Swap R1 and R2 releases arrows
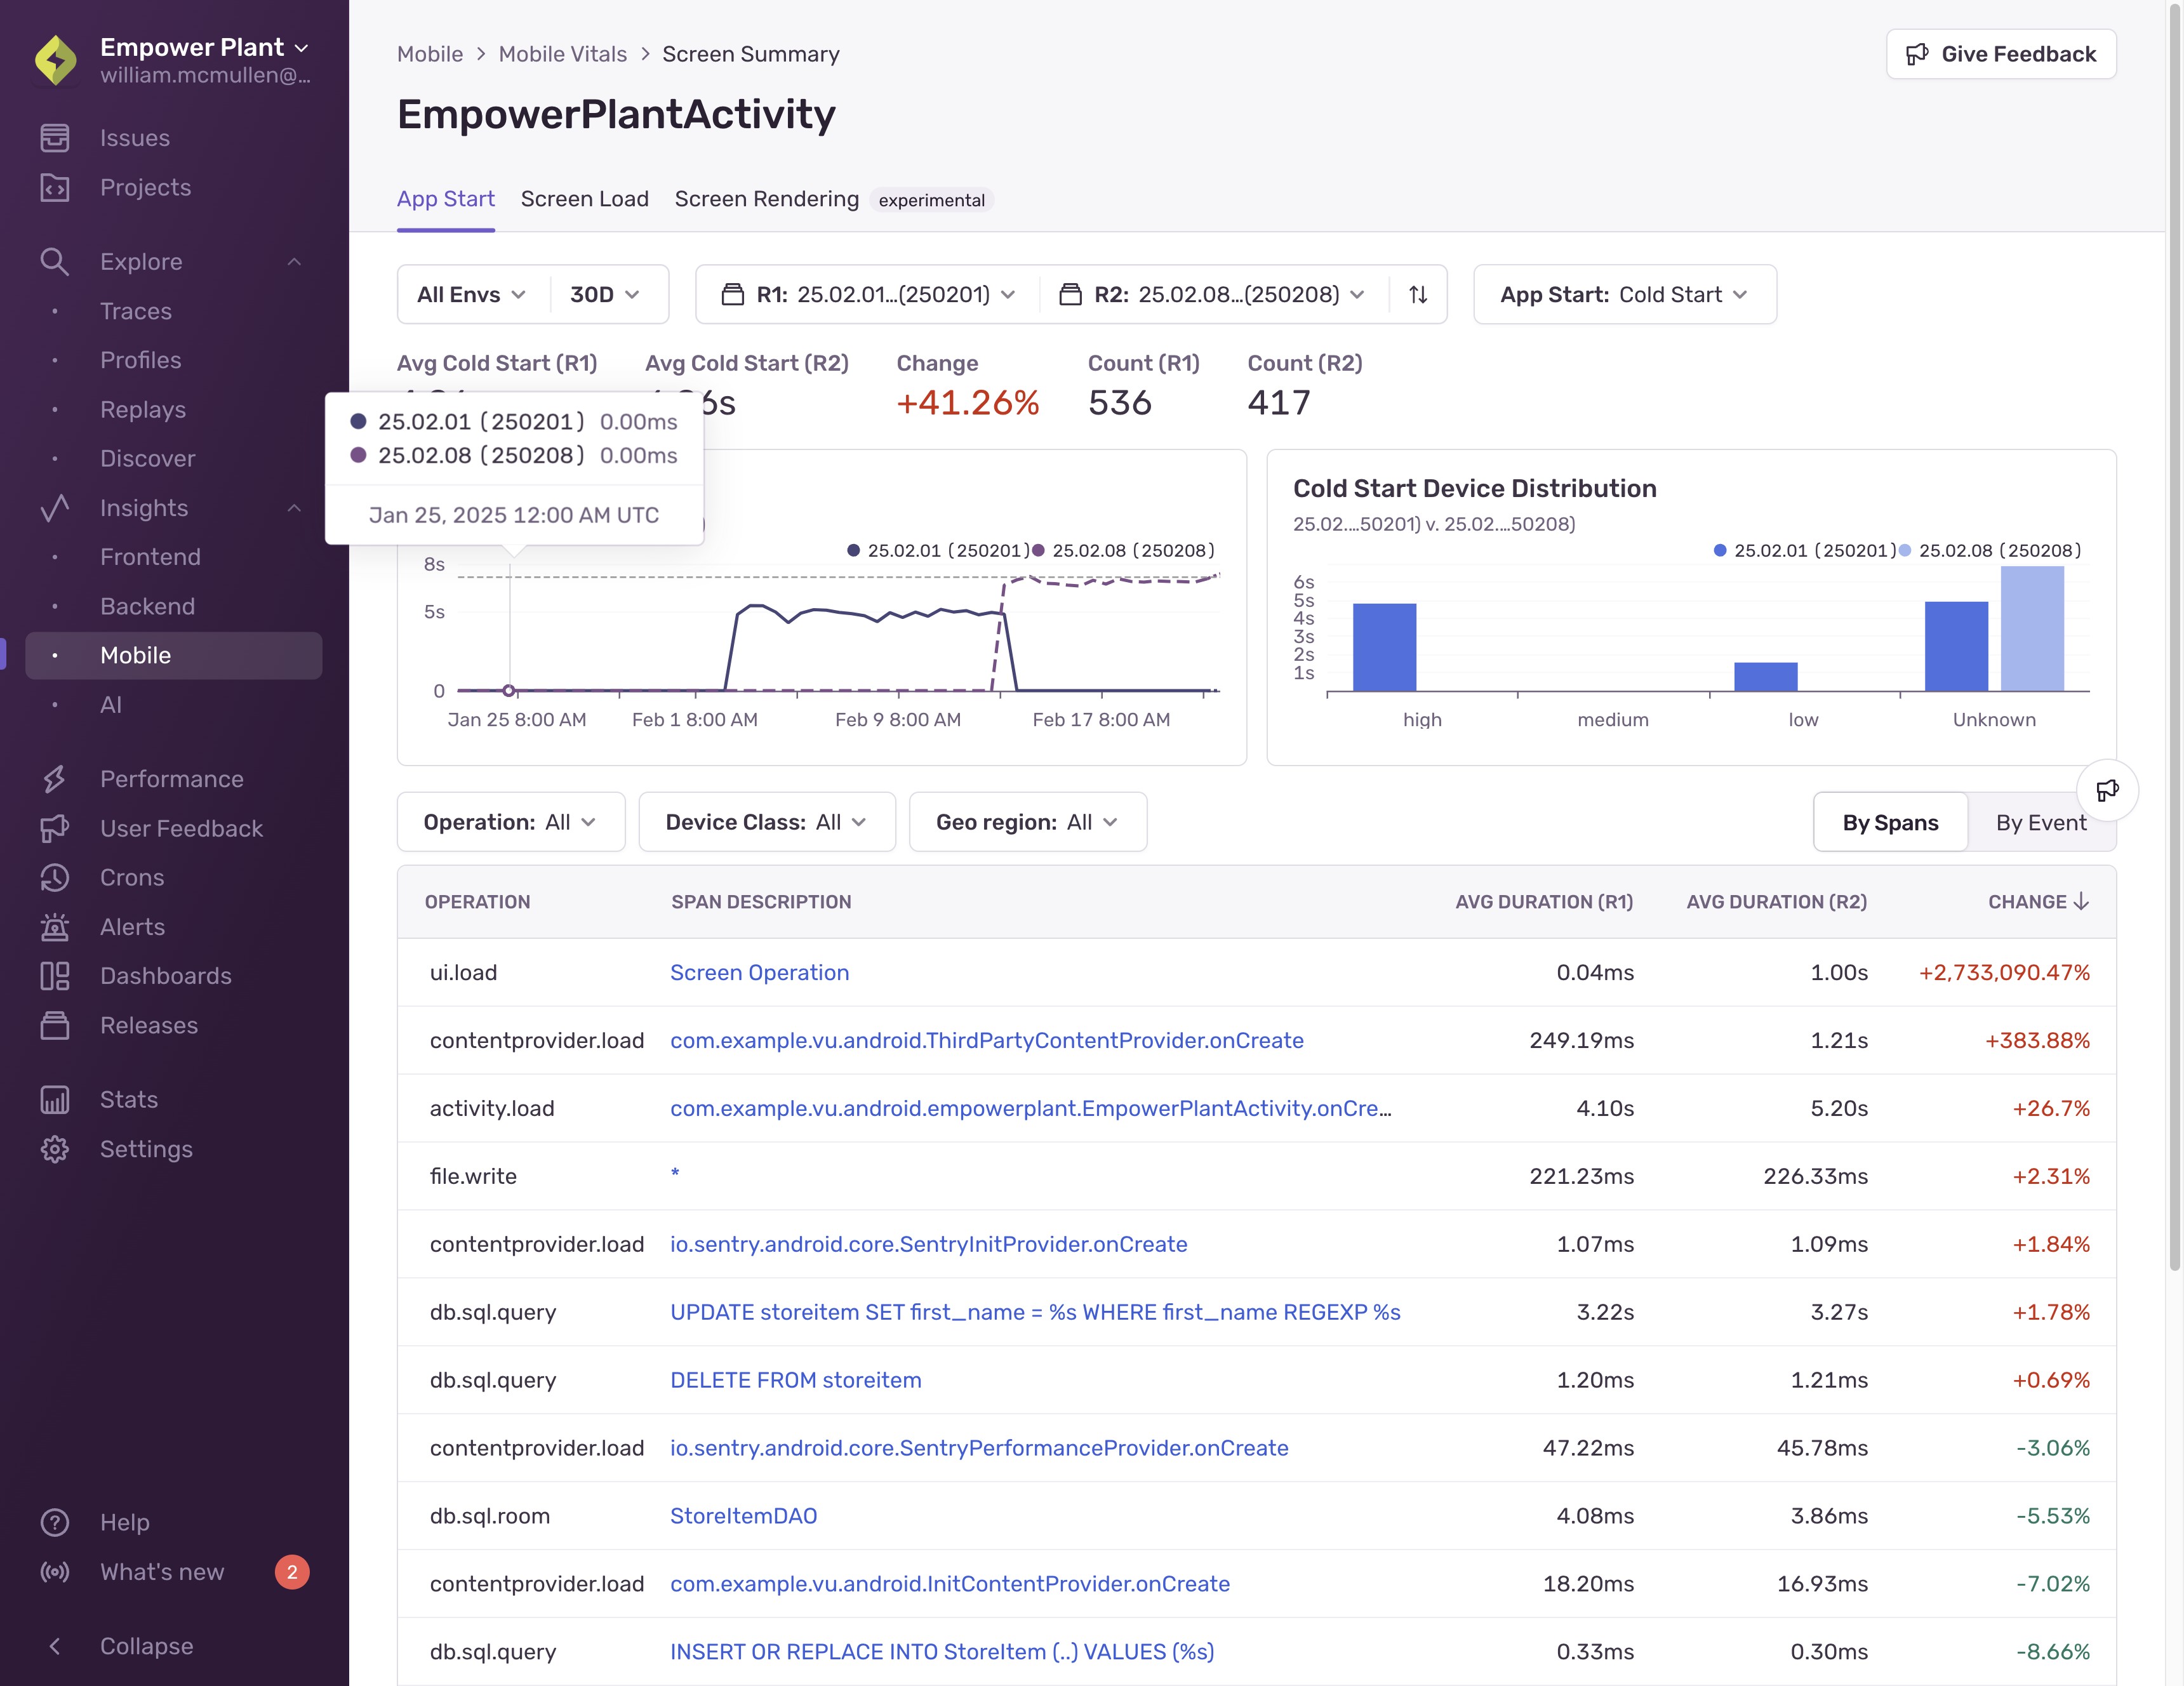Image resolution: width=2184 pixels, height=1686 pixels. coord(1418,294)
